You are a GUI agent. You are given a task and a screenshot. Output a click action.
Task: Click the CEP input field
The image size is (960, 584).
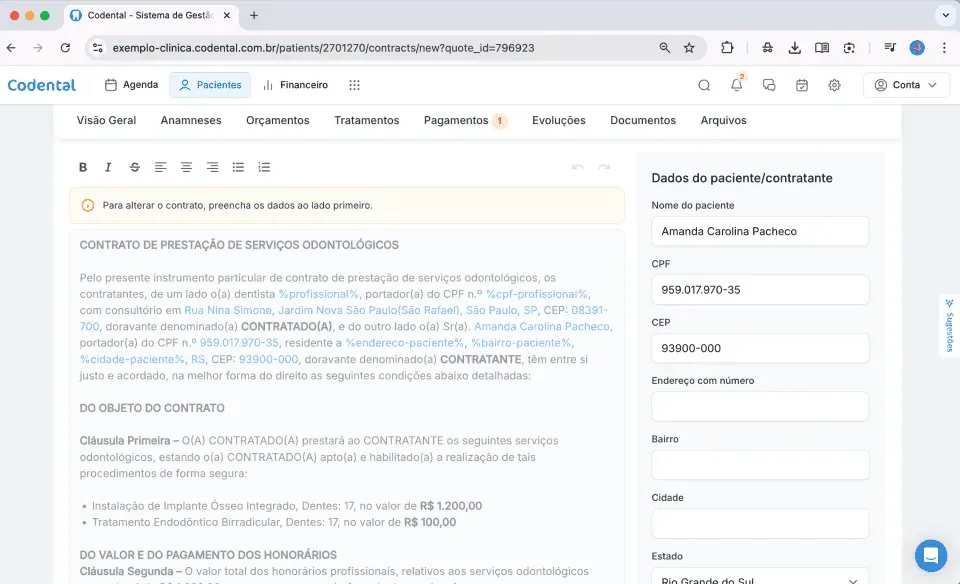coord(760,348)
